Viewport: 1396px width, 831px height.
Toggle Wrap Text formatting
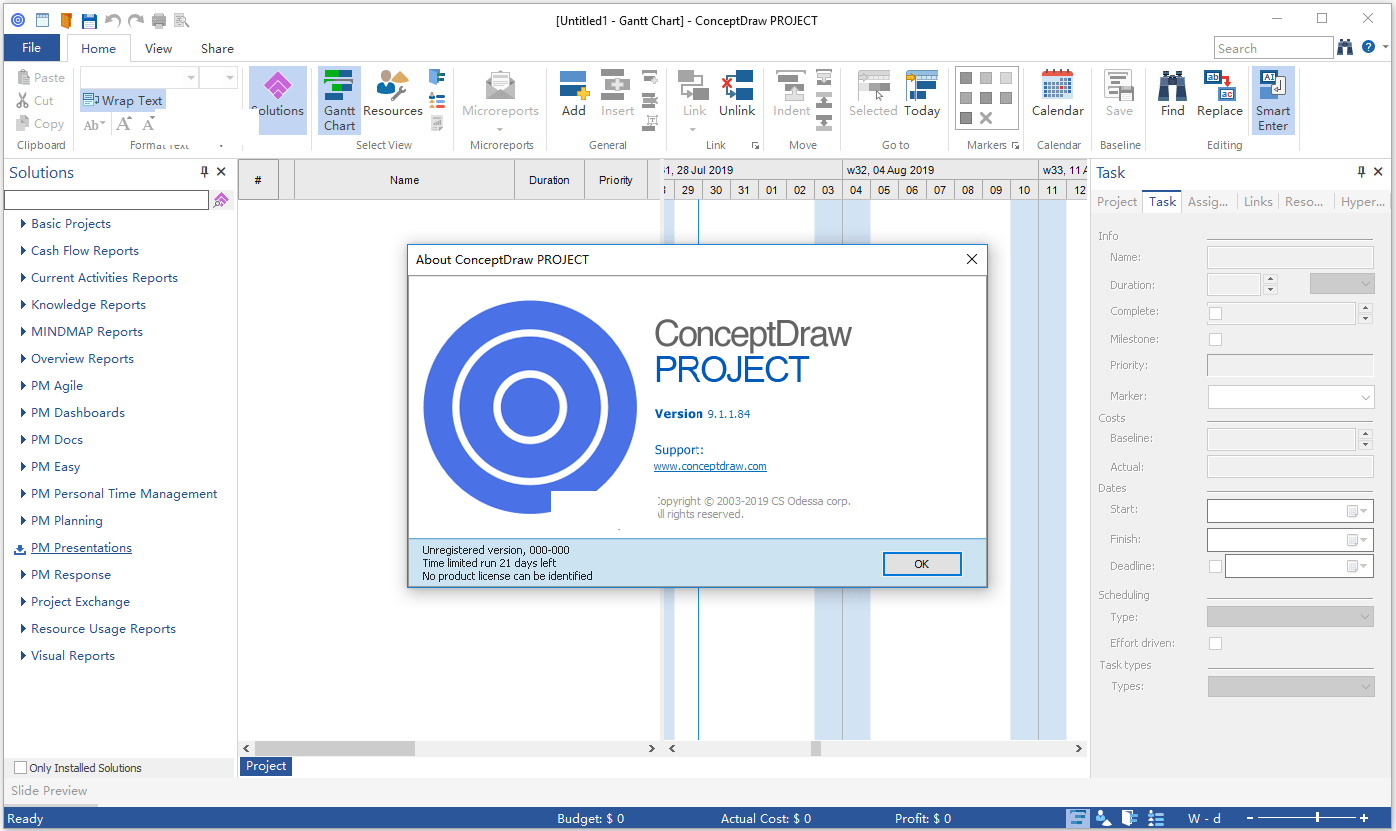click(122, 100)
